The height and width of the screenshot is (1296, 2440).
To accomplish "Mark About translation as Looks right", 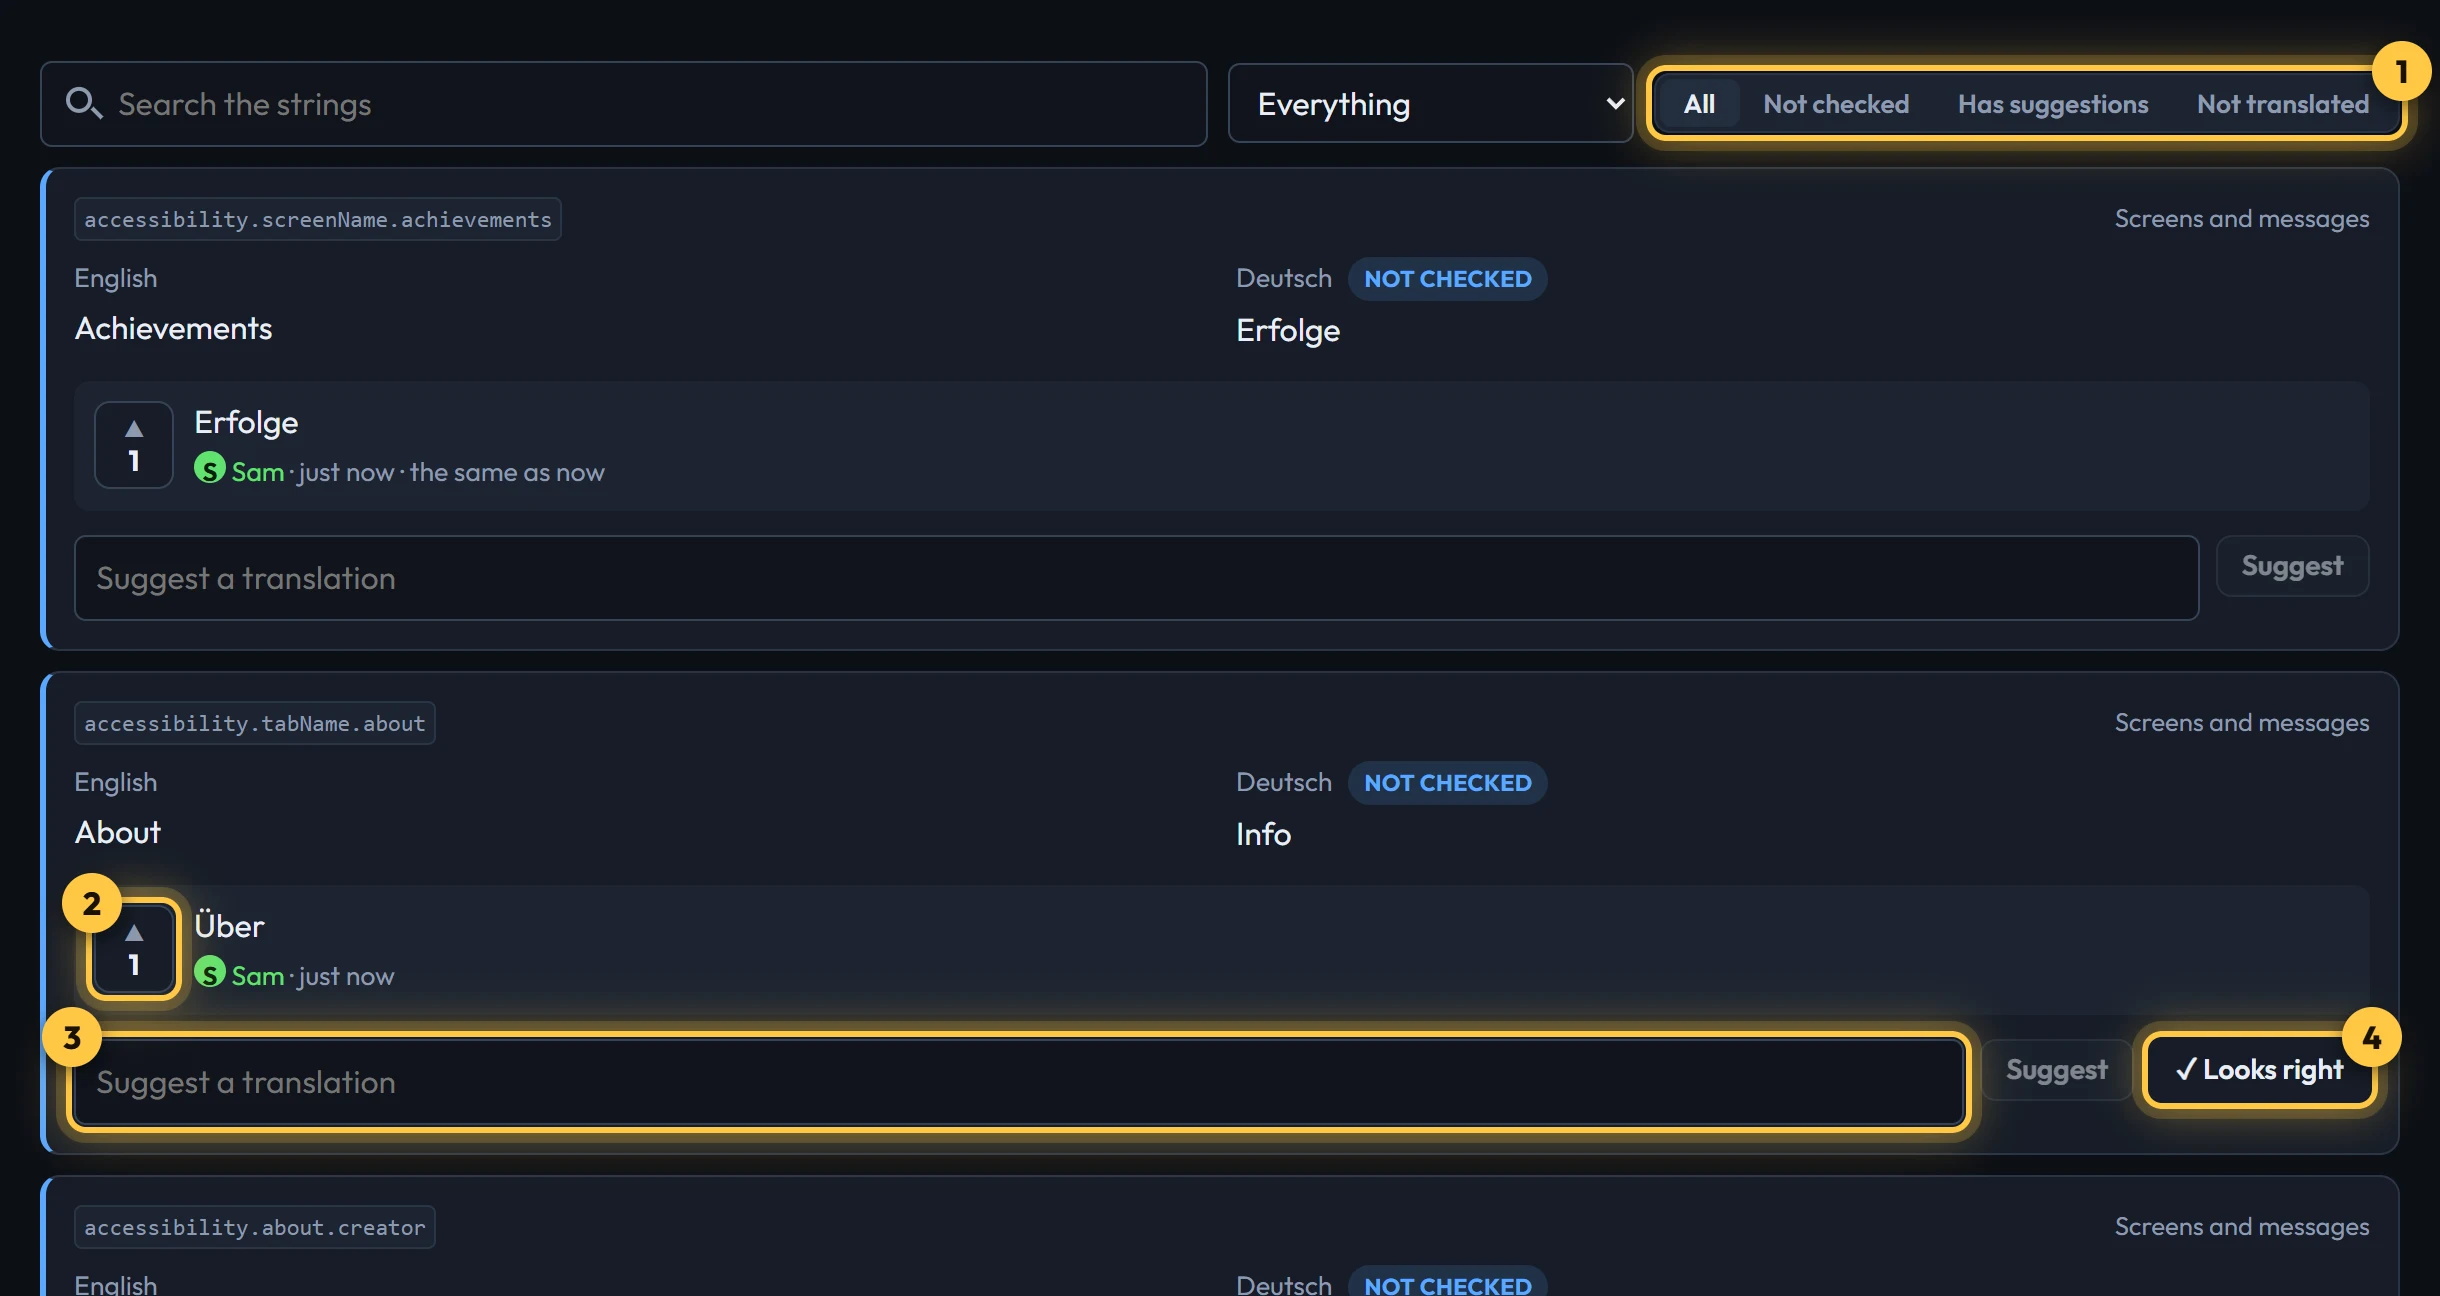I will (x=2259, y=1070).
